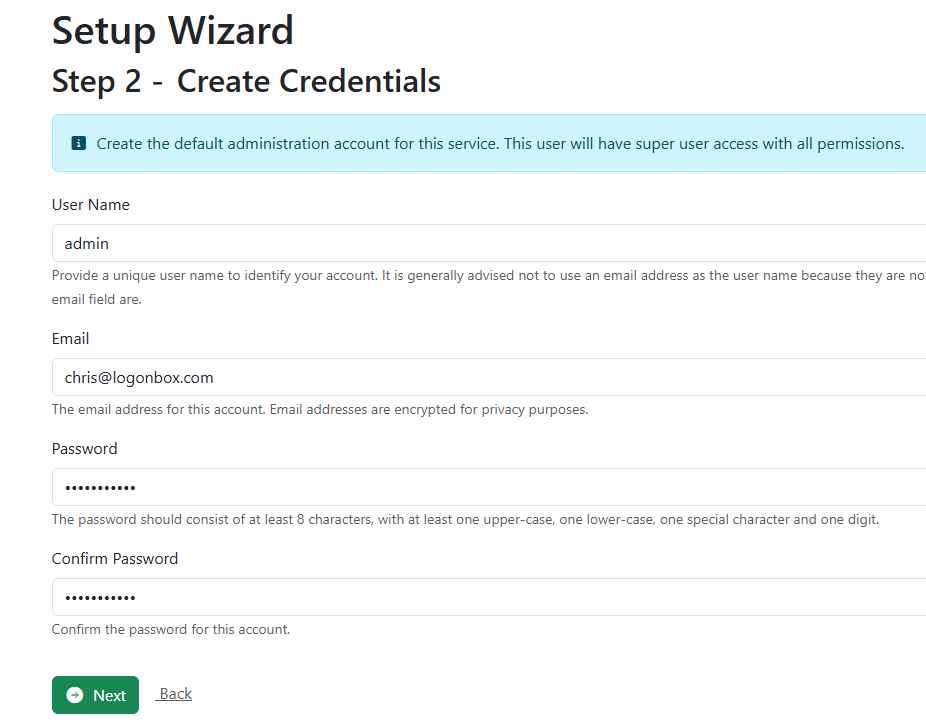Screen dimensions: 926x725
Task: Click the Email field label
Action: 70,339
